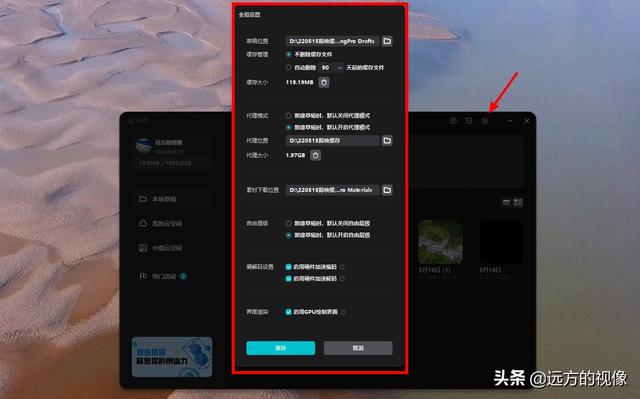This screenshot has width=640, height=399.
Task: Browse folder for 代理位置 path
Action: pyautogui.click(x=387, y=141)
